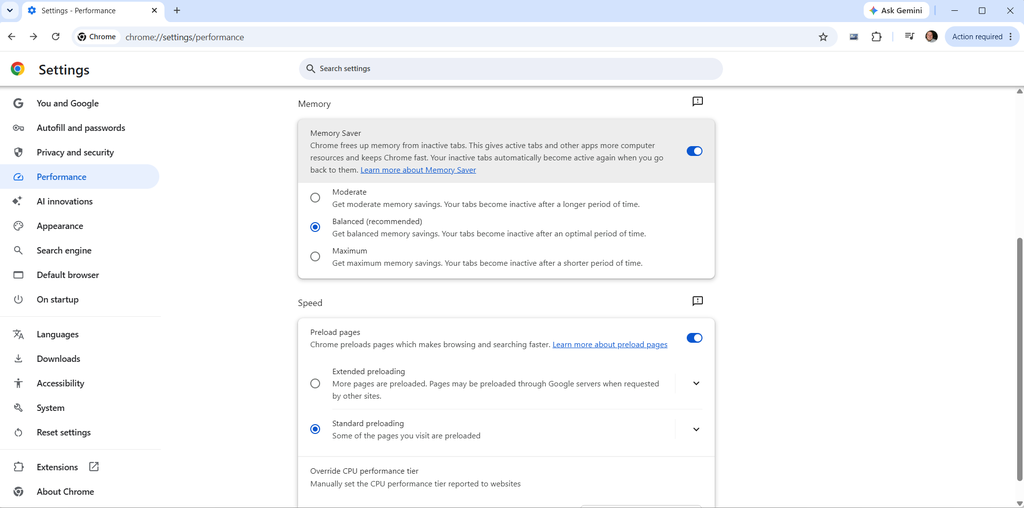Click the shield icon for Privacy
Image resolution: width=1024 pixels, height=508 pixels.
pos(18,152)
